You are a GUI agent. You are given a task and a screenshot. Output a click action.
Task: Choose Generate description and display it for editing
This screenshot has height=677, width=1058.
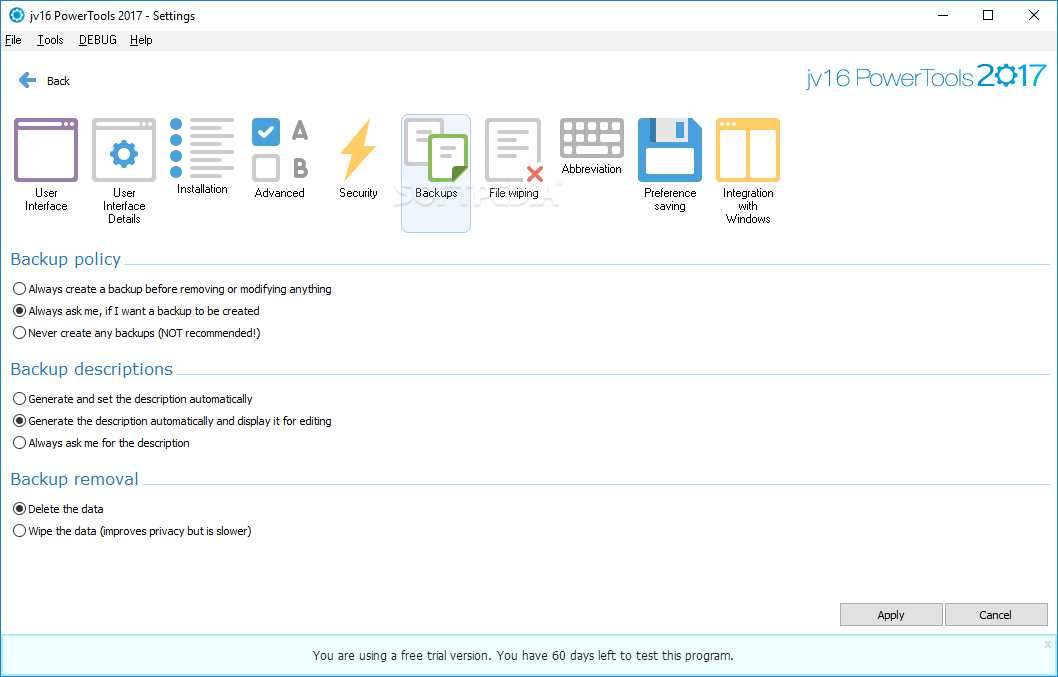point(172,421)
